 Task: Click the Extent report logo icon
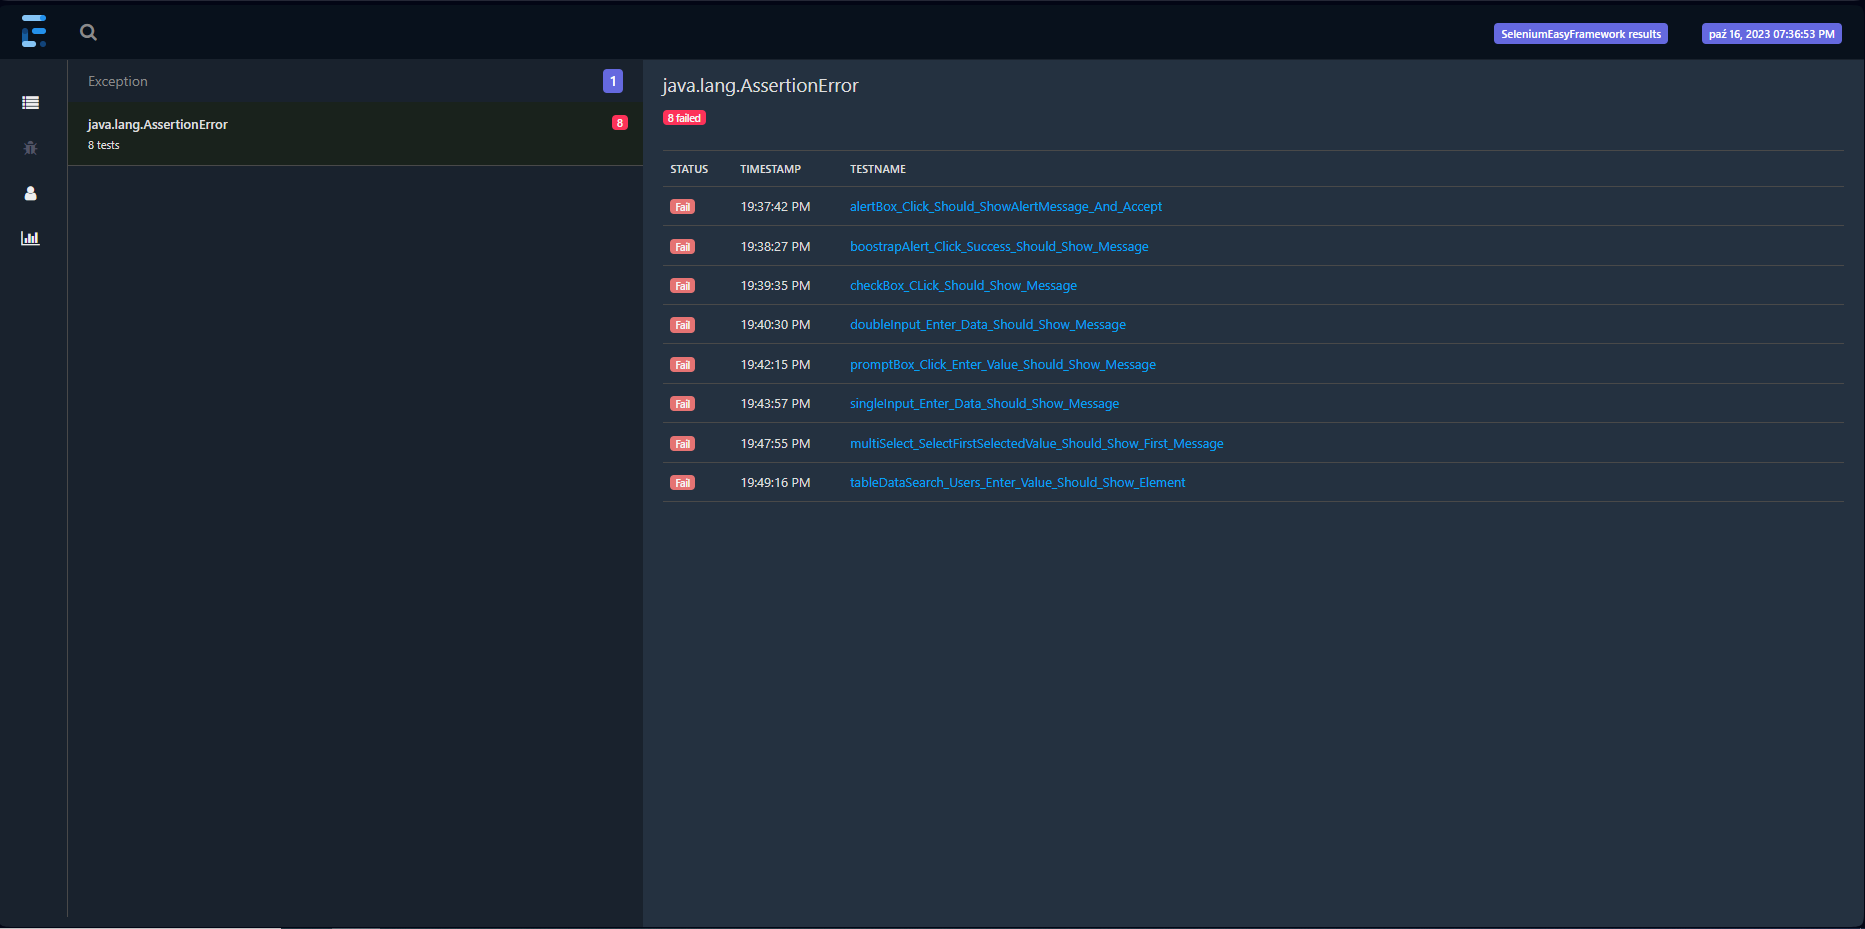pyautogui.click(x=34, y=31)
